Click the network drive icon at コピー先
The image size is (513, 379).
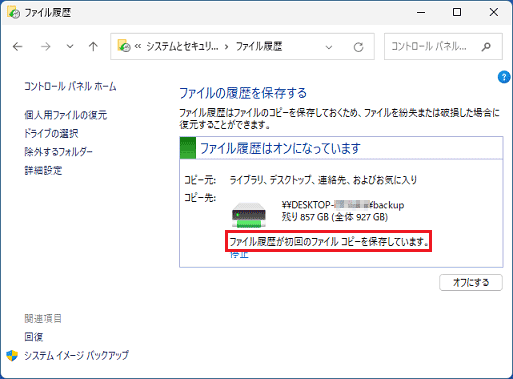249,215
